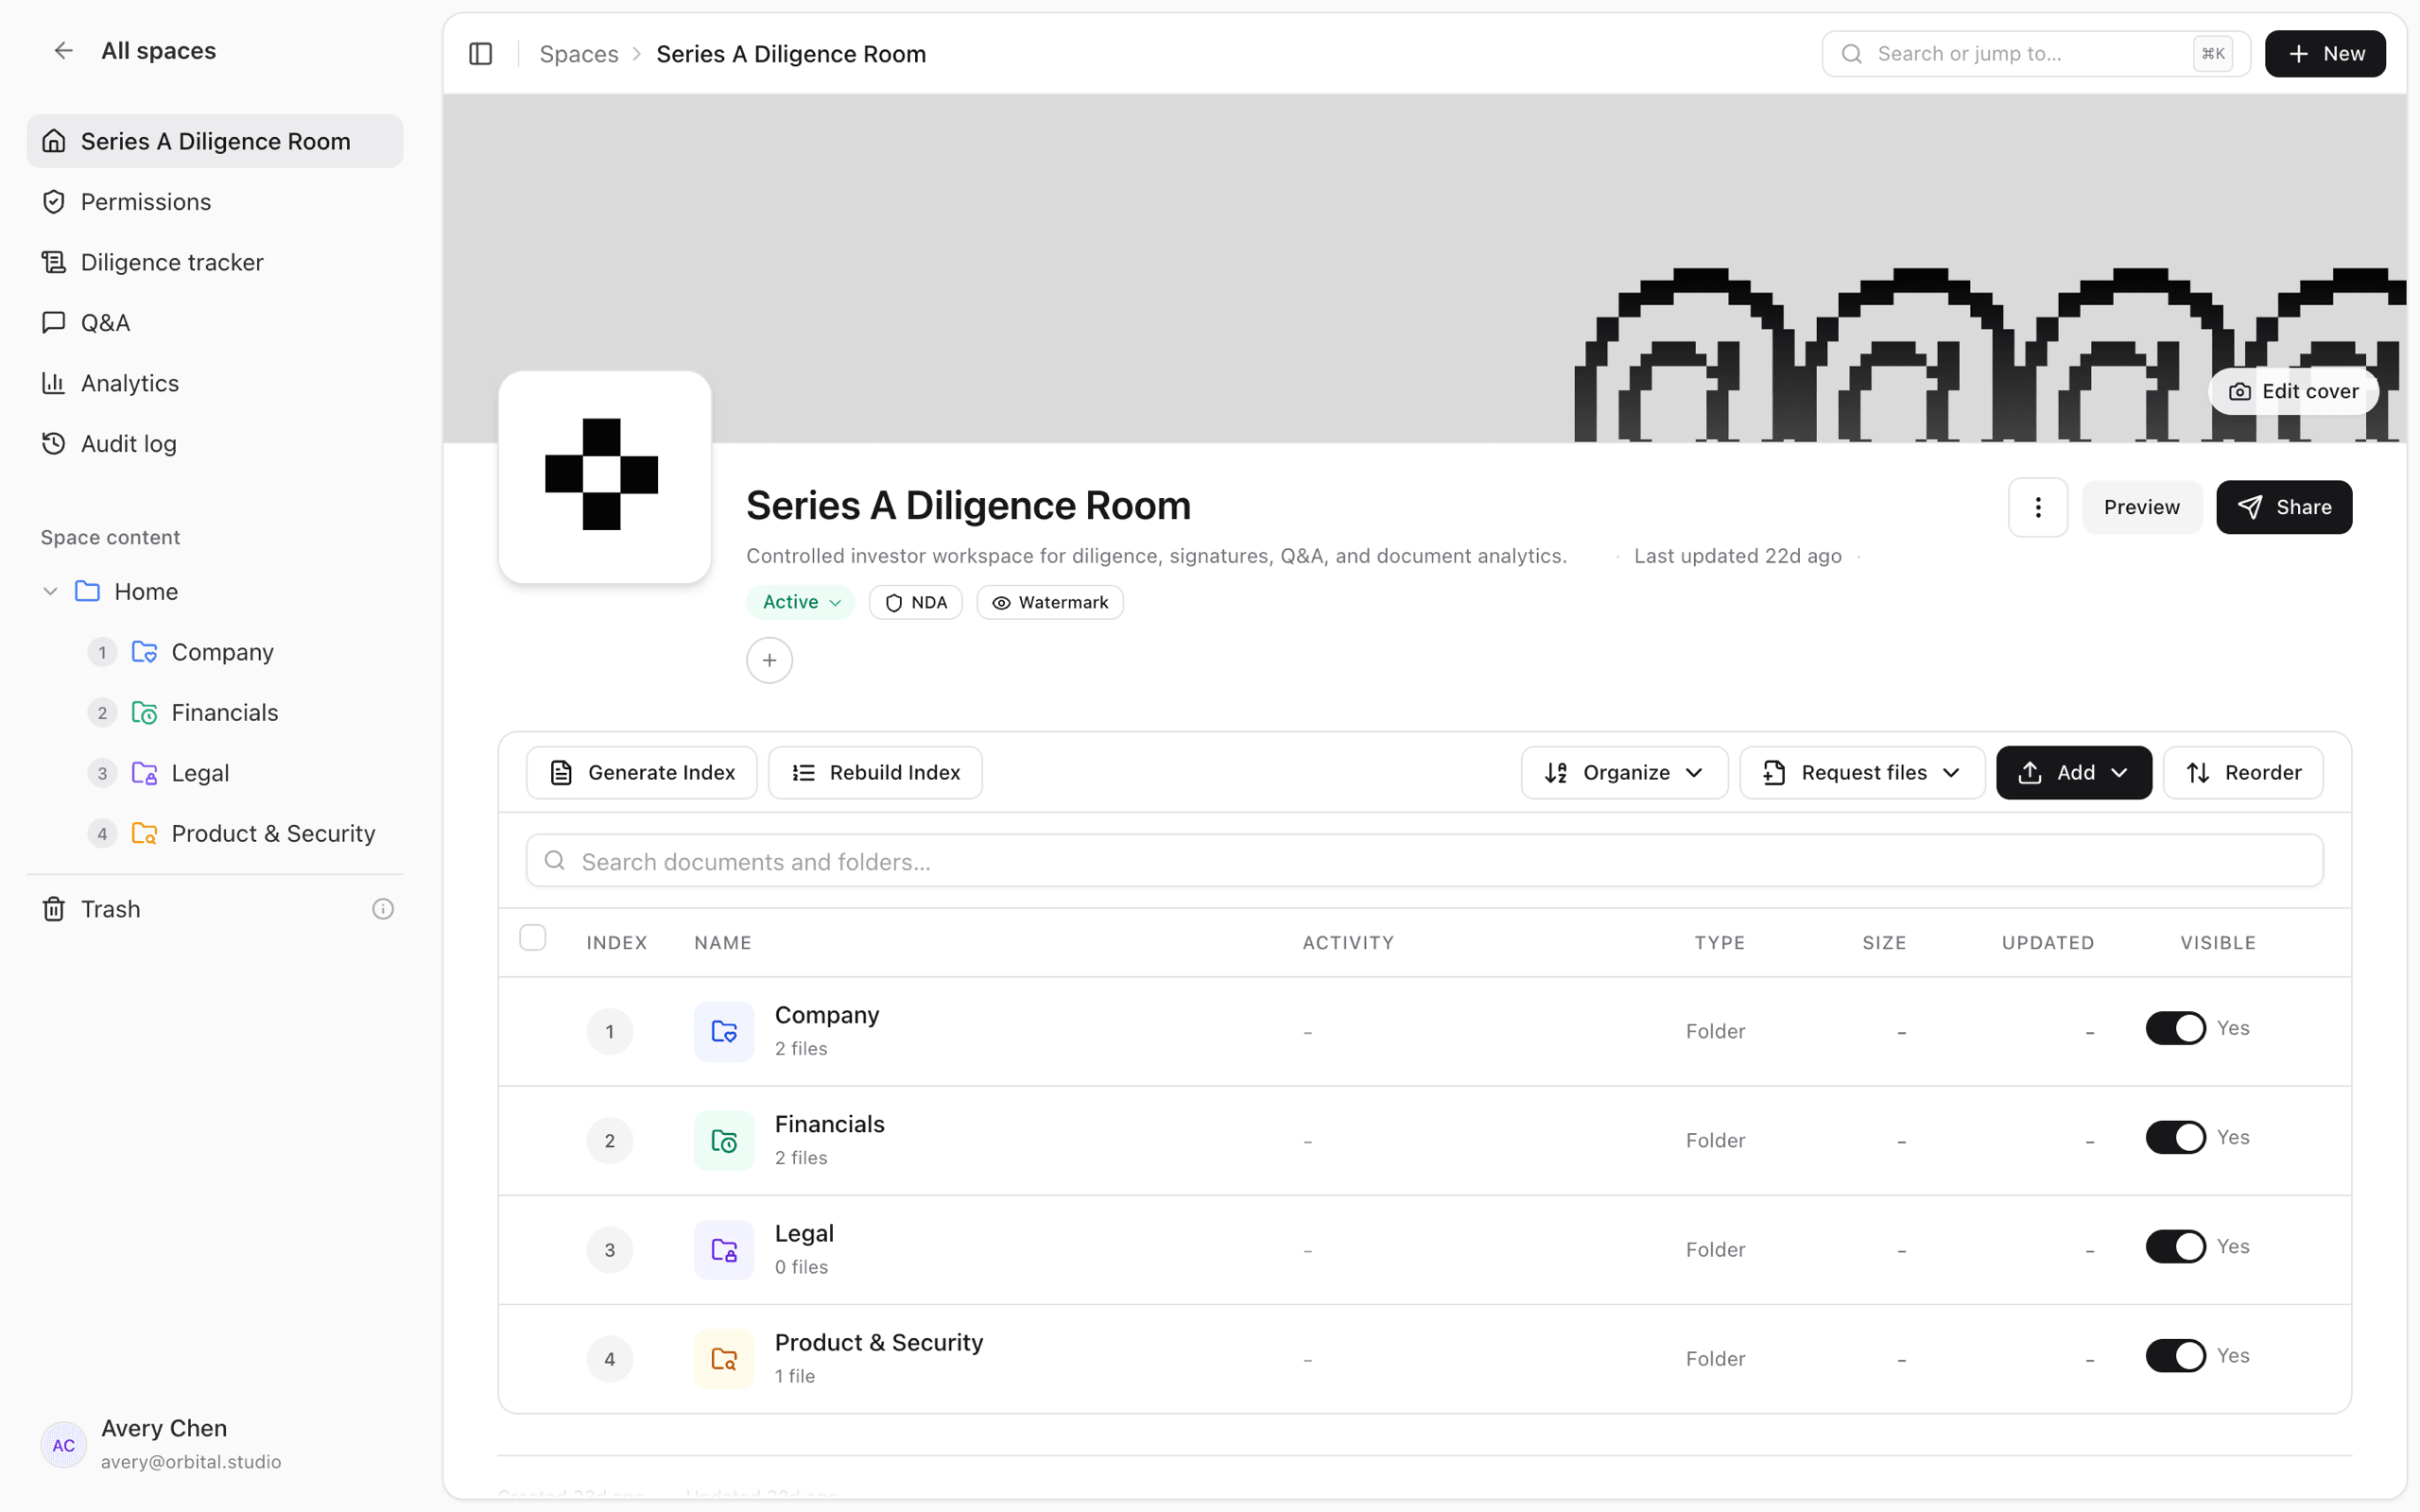This screenshot has height=1512, width=2420.
Task: Open Analytics in the sidebar
Action: pos(215,383)
